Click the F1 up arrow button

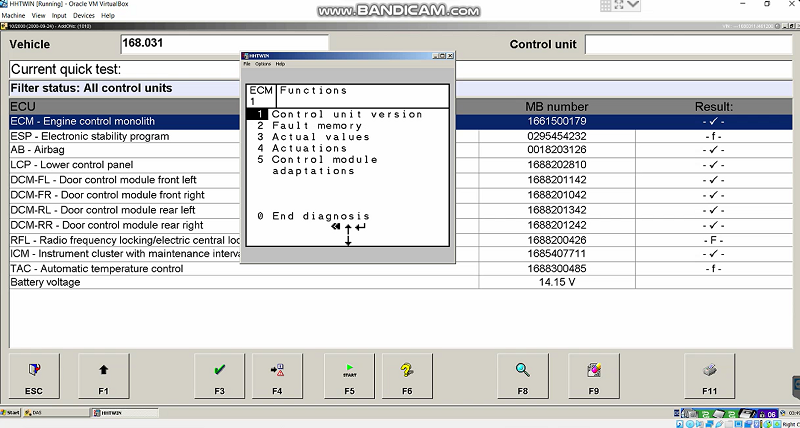pyautogui.click(x=104, y=376)
